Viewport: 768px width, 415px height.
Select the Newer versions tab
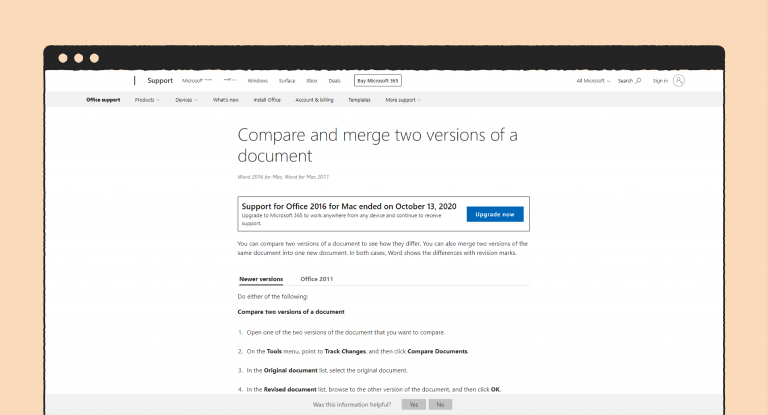[261, 279]
